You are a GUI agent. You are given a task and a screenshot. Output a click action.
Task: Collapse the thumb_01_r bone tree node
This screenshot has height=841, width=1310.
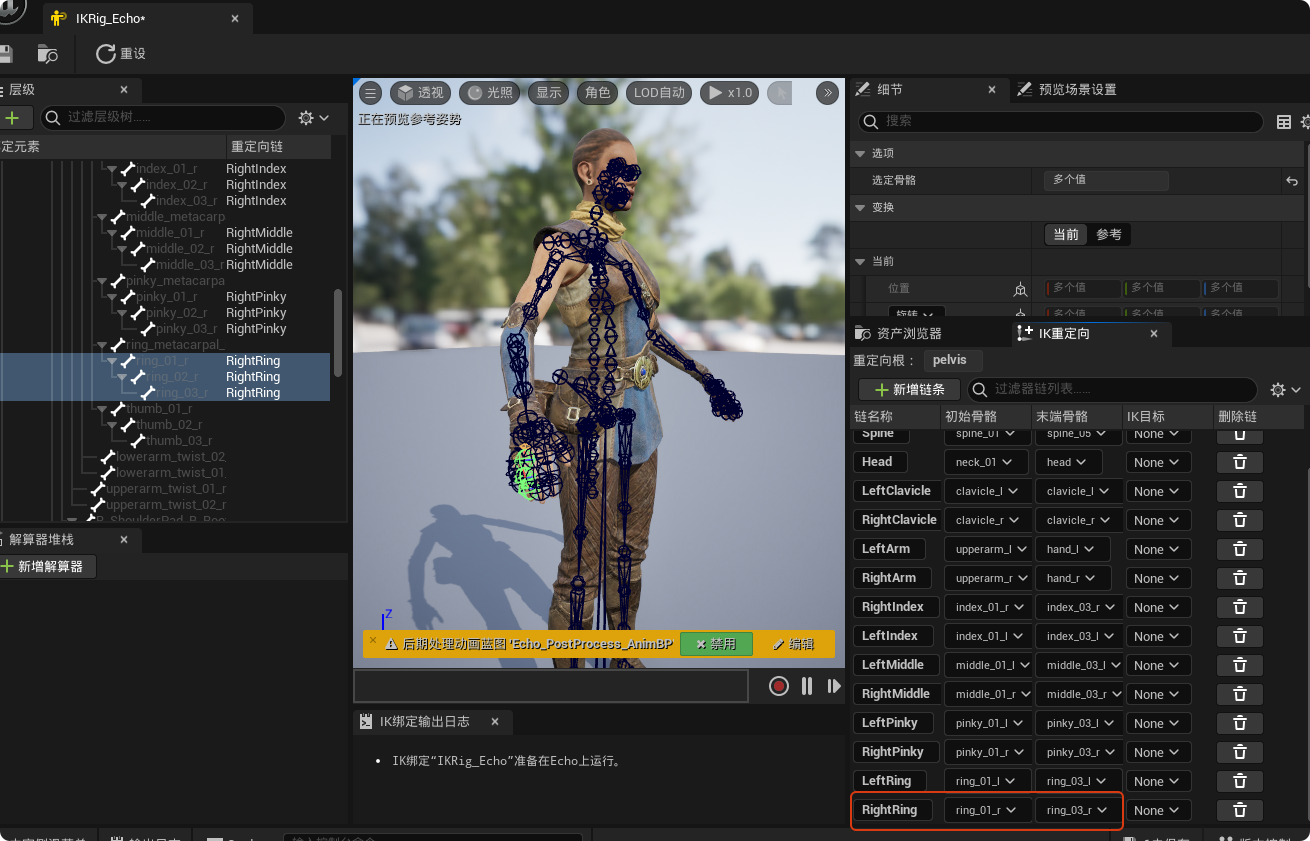tap(103, 409)
